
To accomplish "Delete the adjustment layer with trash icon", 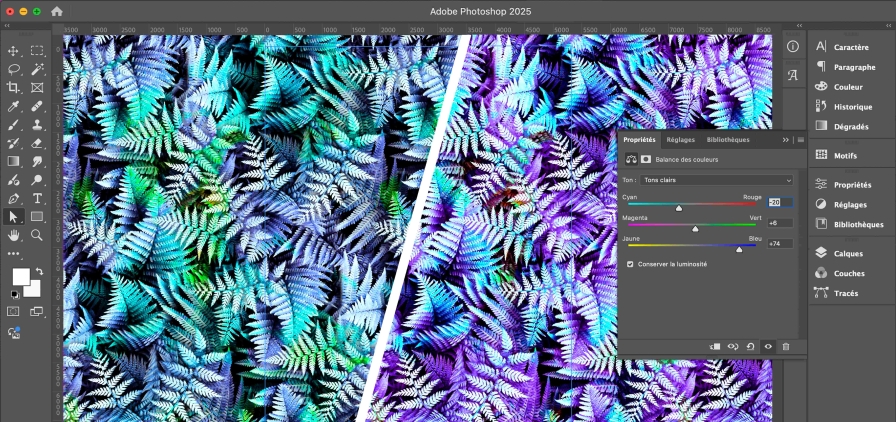I will (x=786, y=347).
